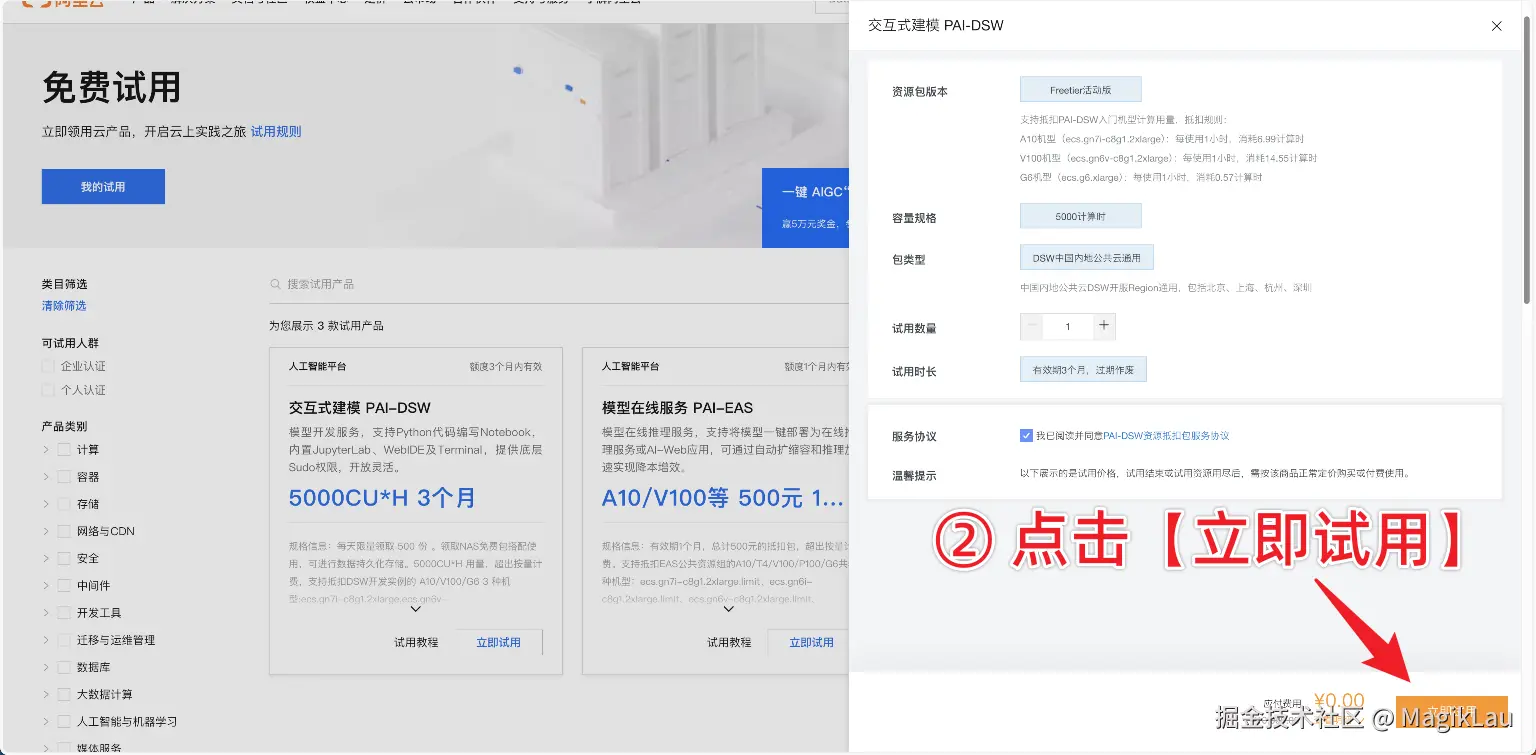
Task: Click the 交互式建模 PAI-DSW card title
Action: tap(360, 408)
